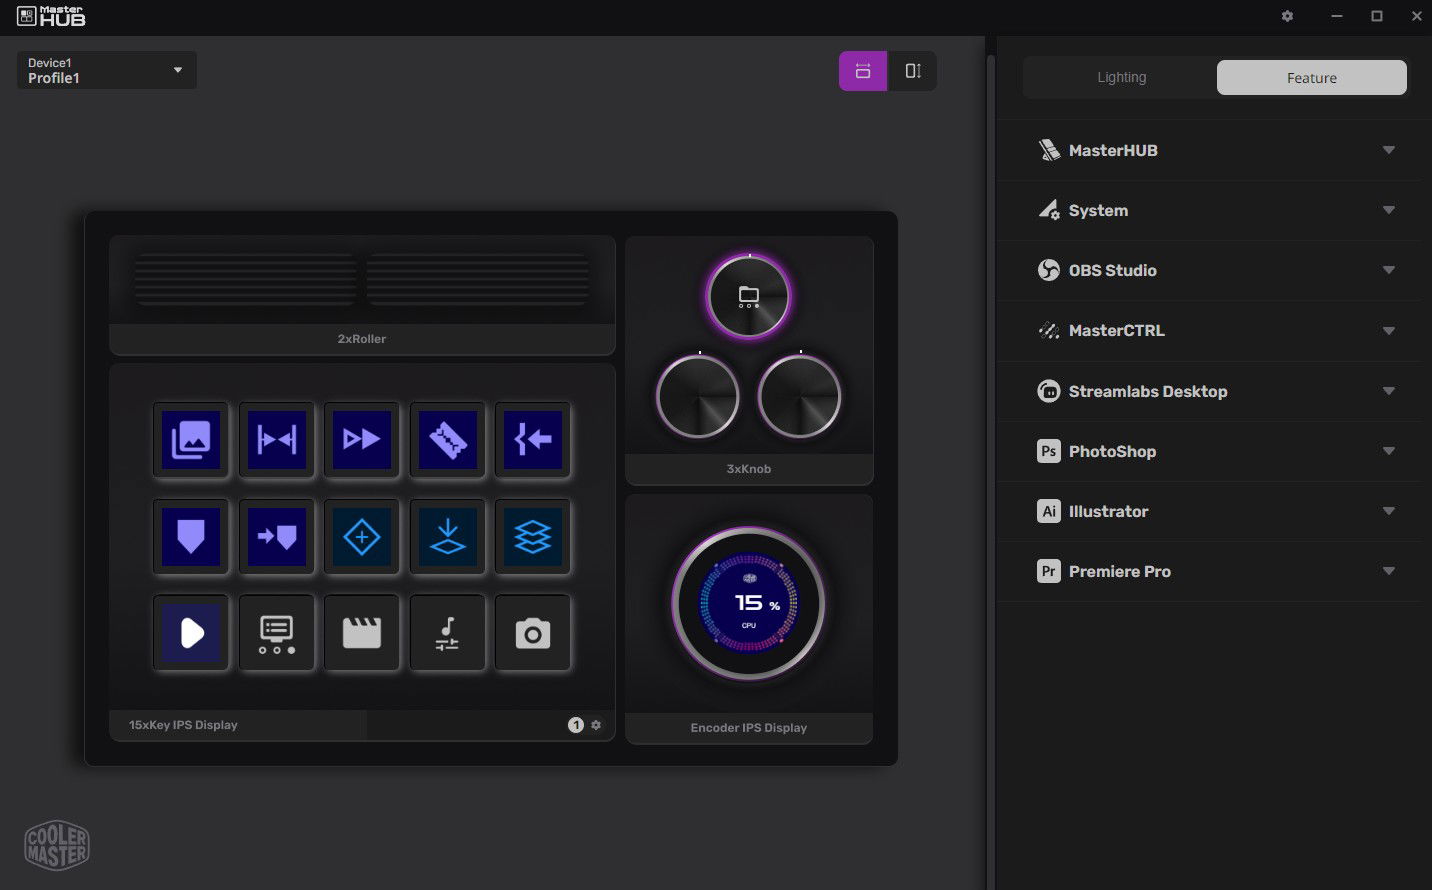Switch to horizontal device layout view
1432x890 pixels.
pos(863,71)
